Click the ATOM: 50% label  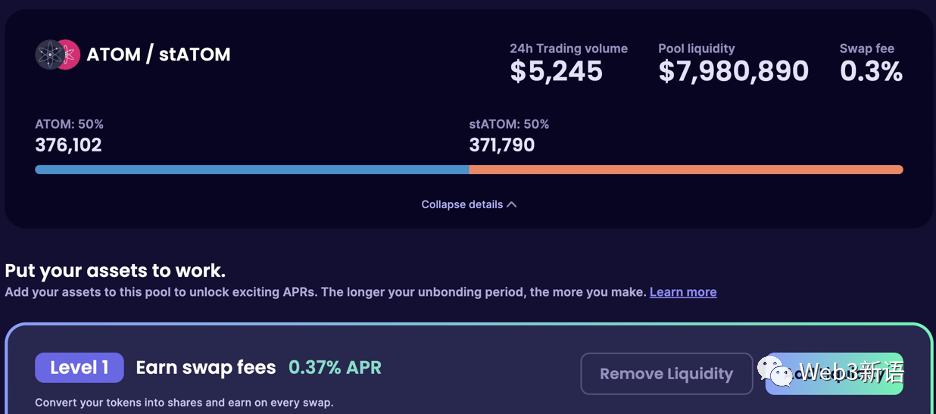pos(69,125)
